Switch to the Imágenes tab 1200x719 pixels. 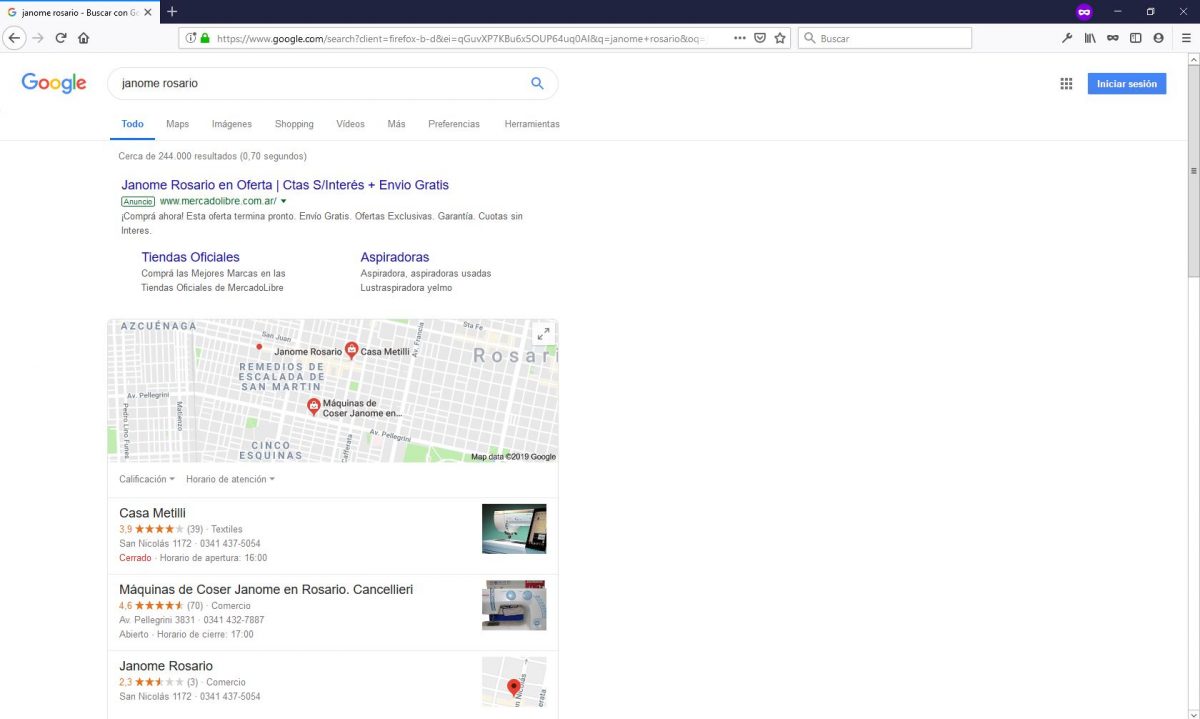point(231,123)
